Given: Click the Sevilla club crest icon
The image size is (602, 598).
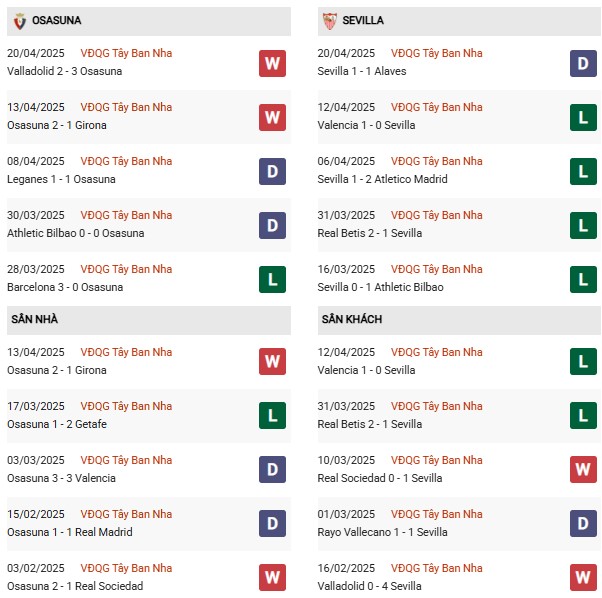Looking at the screenshot, I should pyautogui.click(x=330, y=21).
